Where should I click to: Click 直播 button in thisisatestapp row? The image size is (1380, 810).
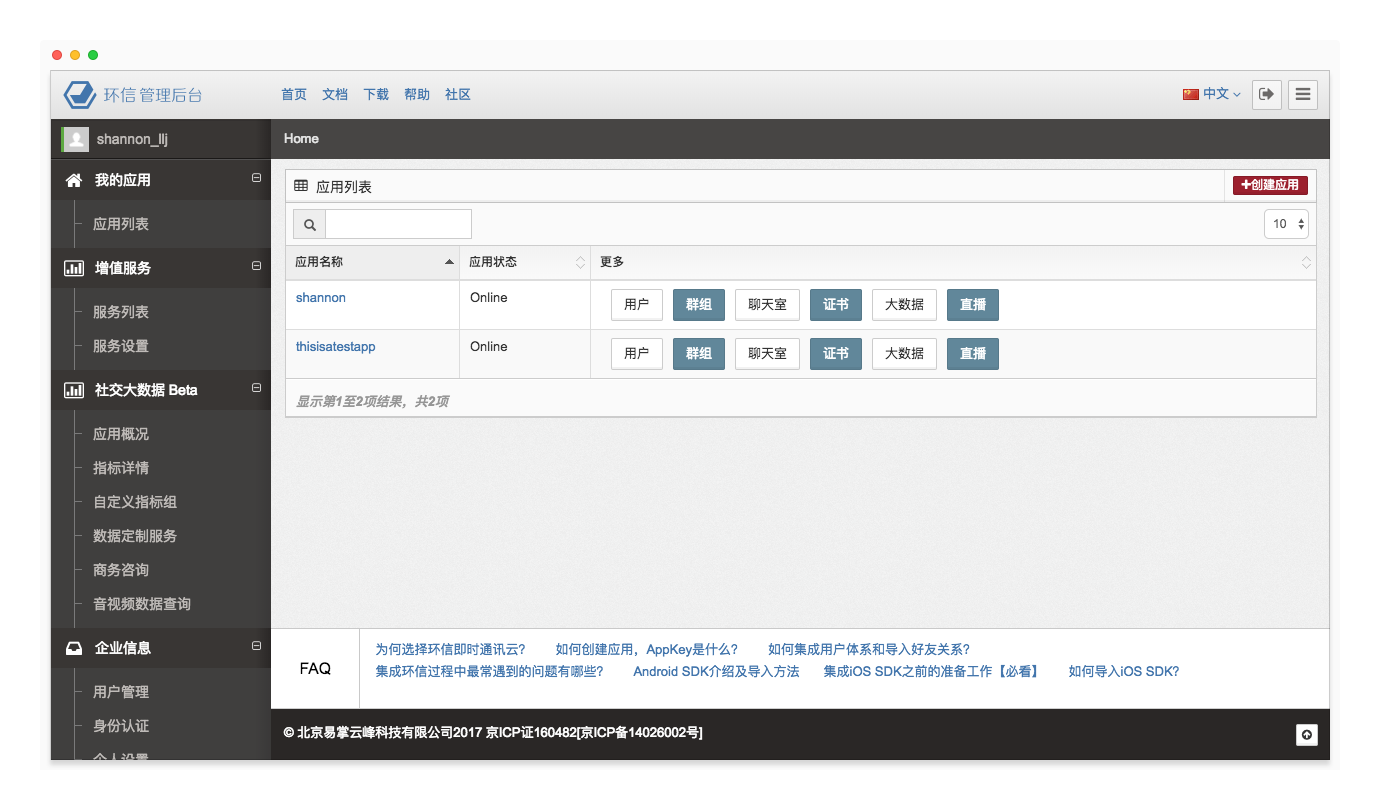pos(973,354)
